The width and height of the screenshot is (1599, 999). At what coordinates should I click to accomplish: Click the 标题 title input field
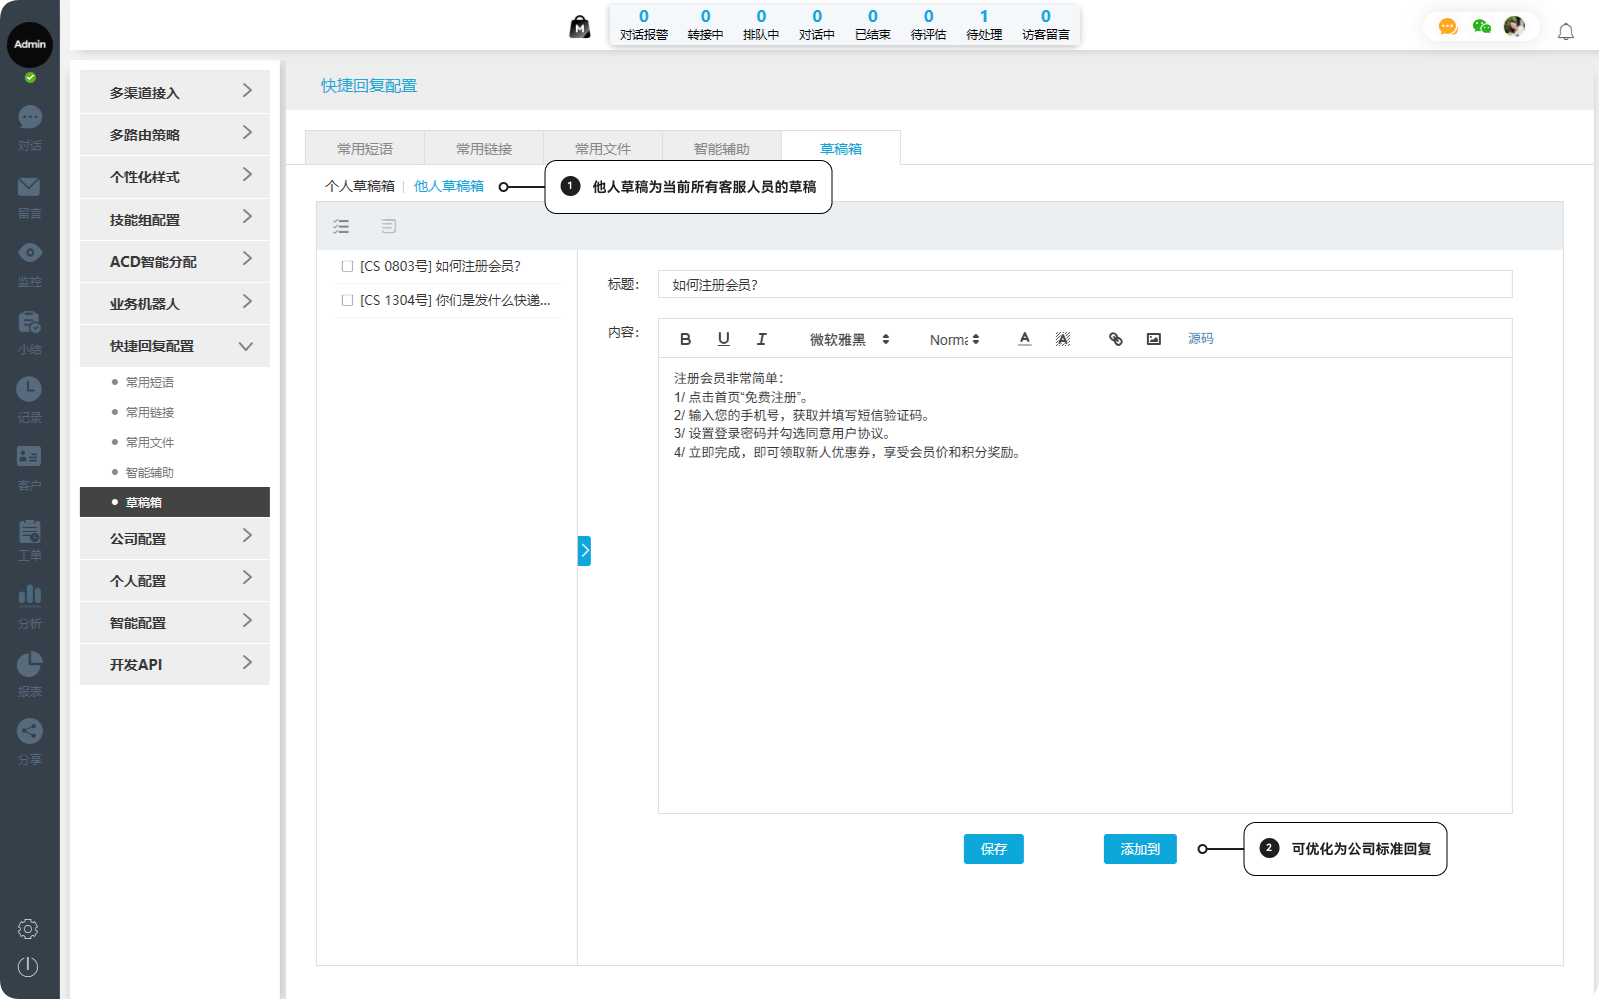point(1084,285)
